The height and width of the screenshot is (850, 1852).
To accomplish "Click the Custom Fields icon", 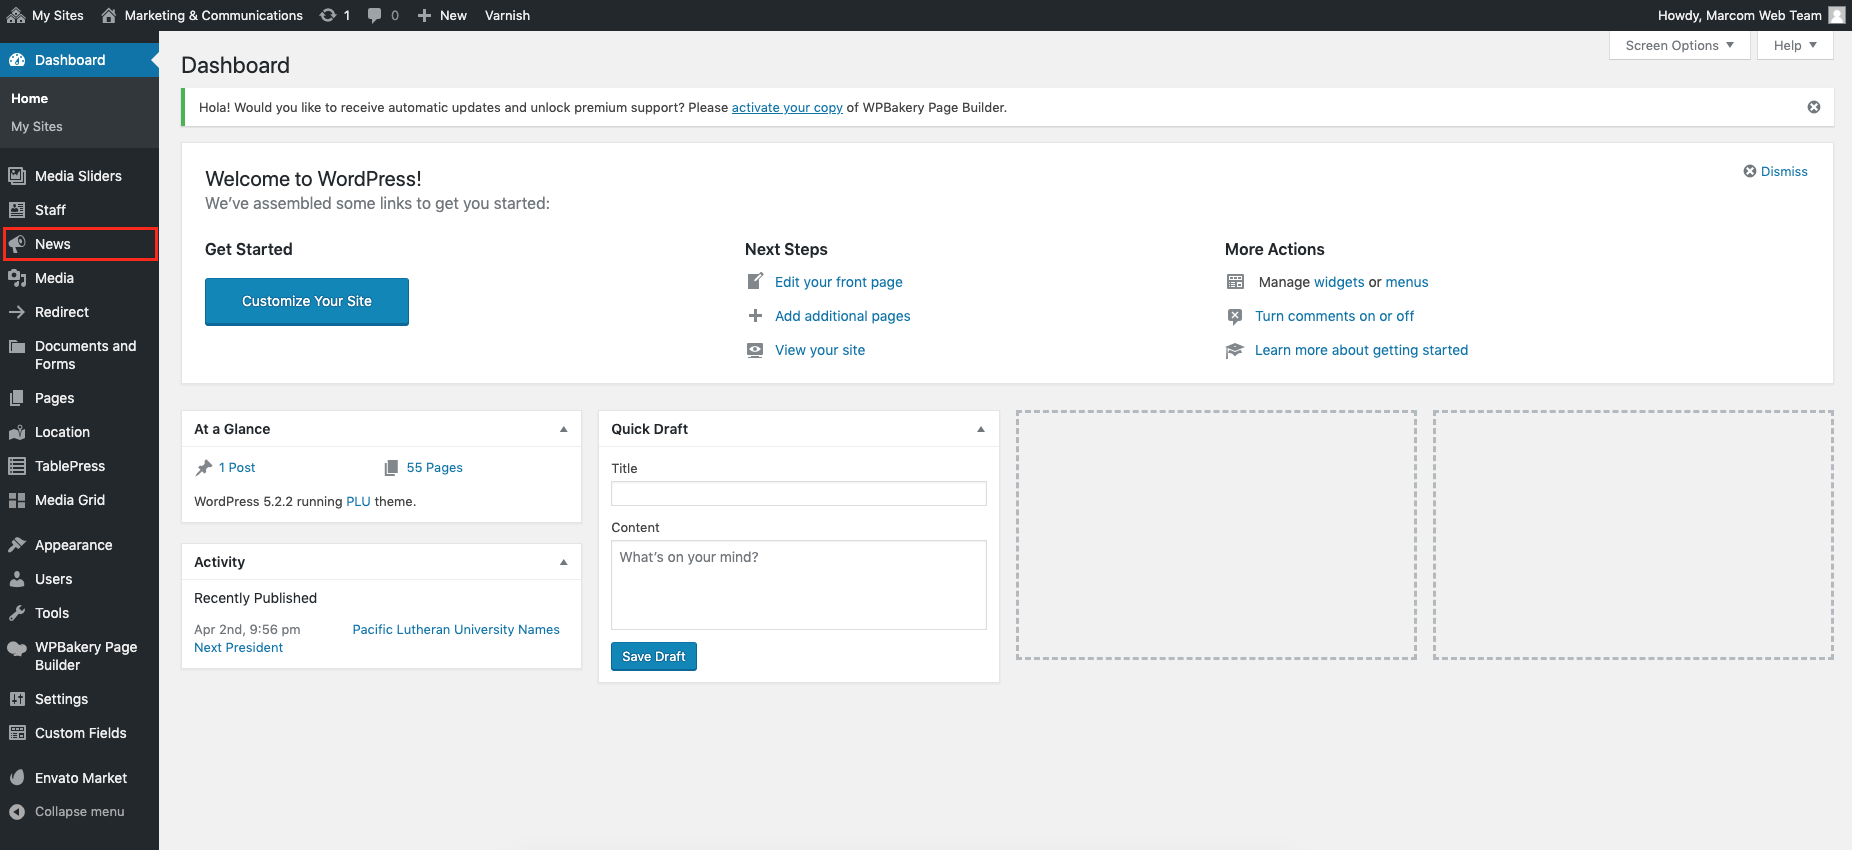I will tap(17, 733).
